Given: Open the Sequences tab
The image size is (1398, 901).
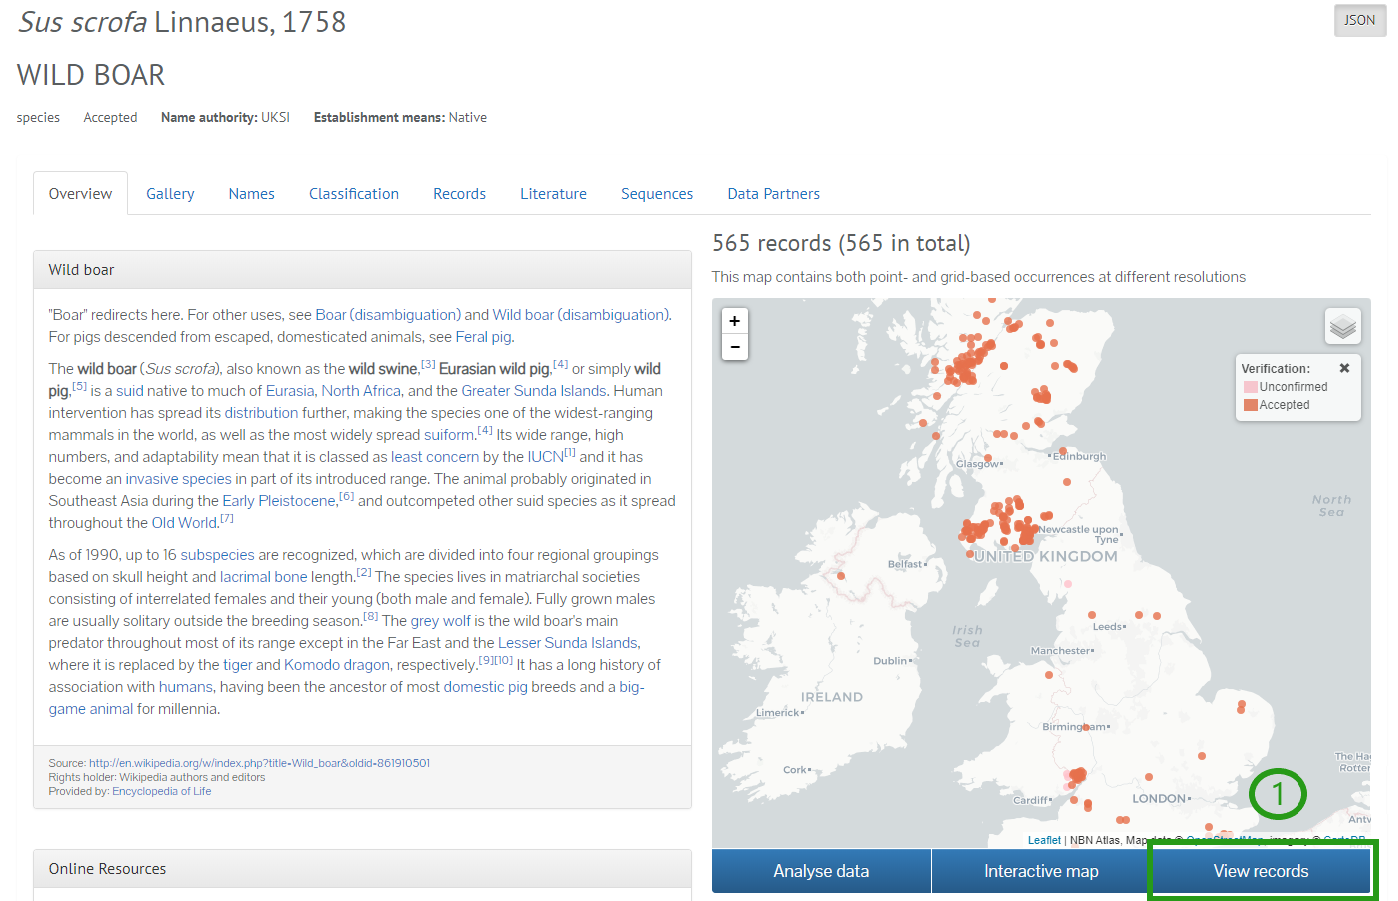Looking at the screenshot, I should pyautogui.click(x=656, y=194).
